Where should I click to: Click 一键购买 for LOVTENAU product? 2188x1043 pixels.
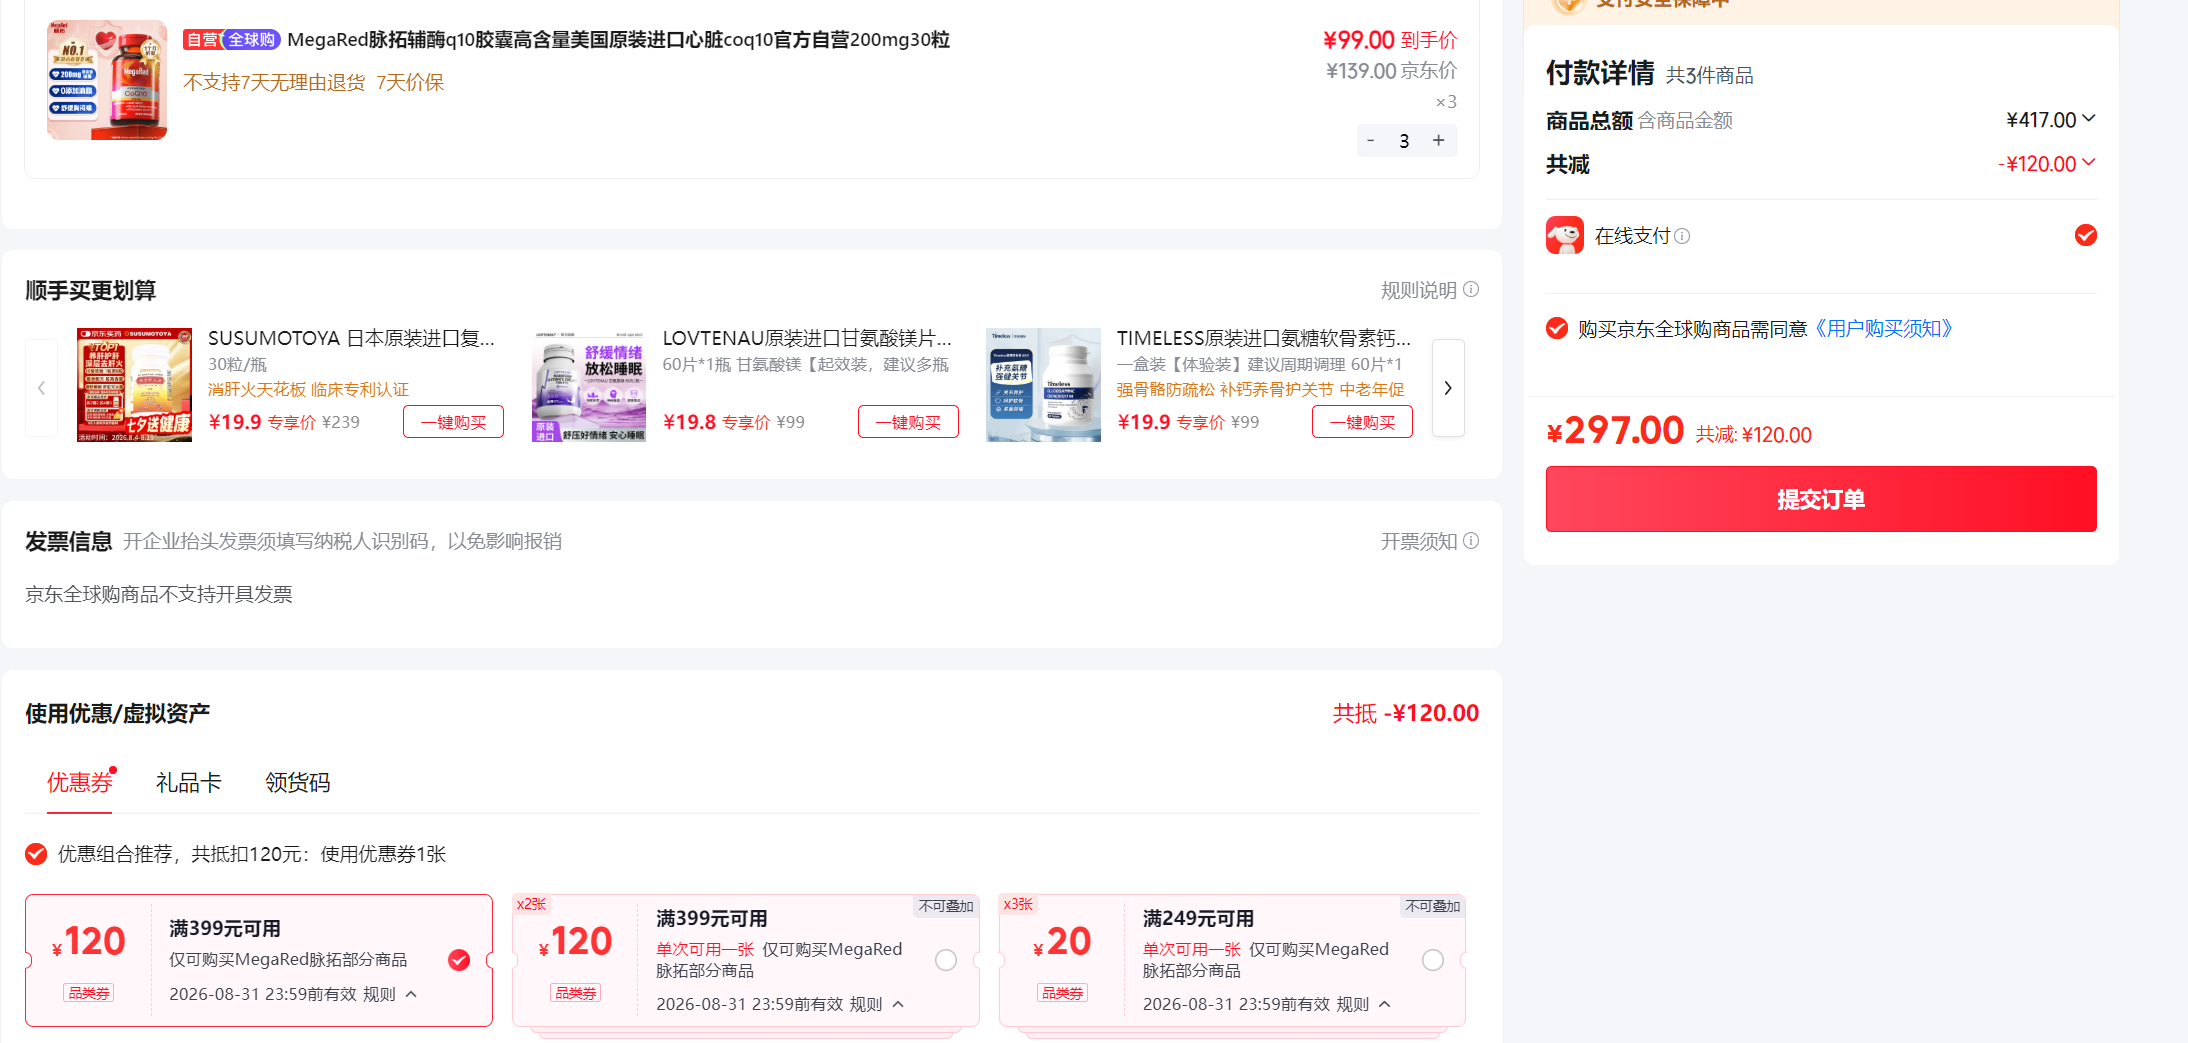pos(908,422)
